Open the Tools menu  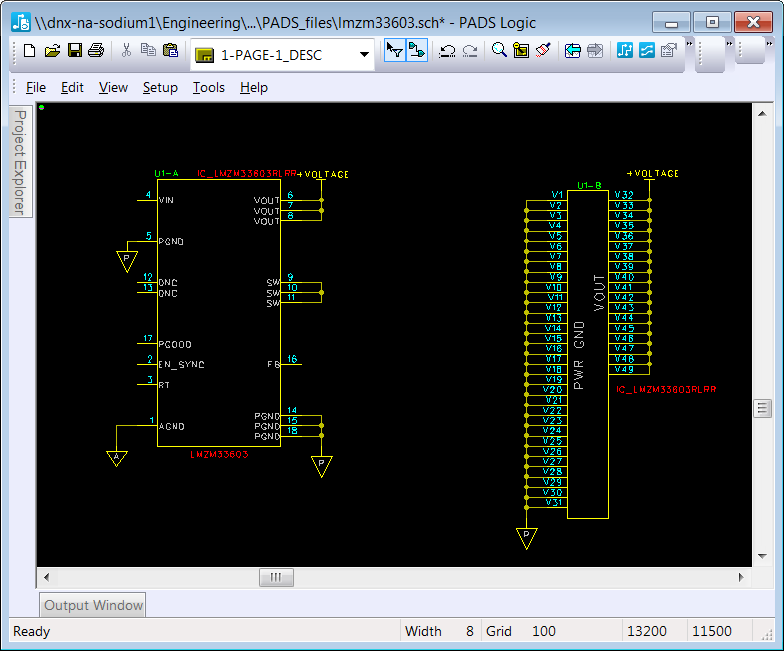pos(208,88)
